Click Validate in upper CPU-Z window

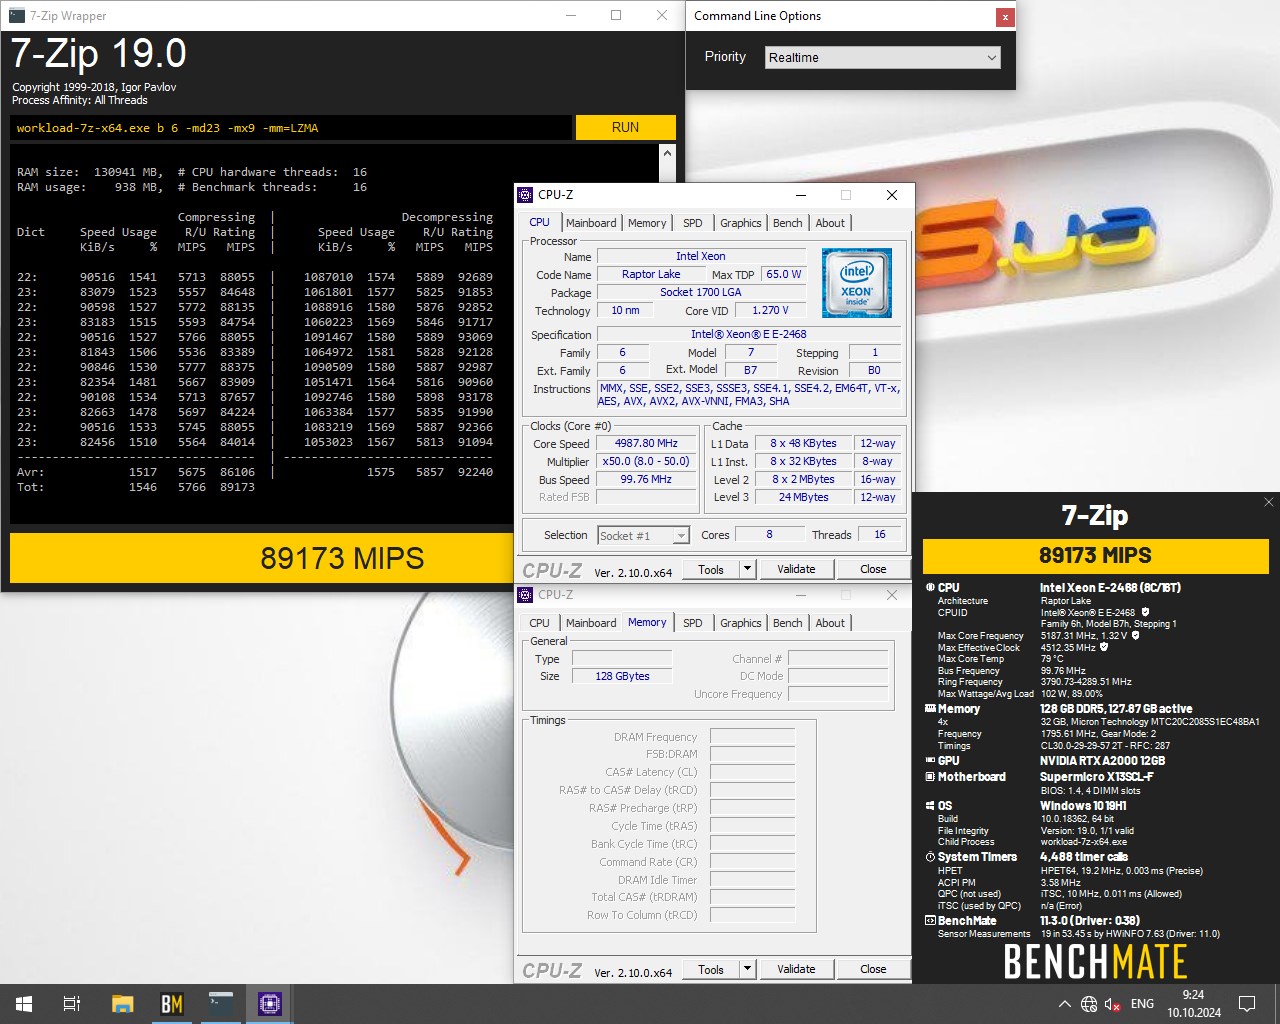click(796, 569)
